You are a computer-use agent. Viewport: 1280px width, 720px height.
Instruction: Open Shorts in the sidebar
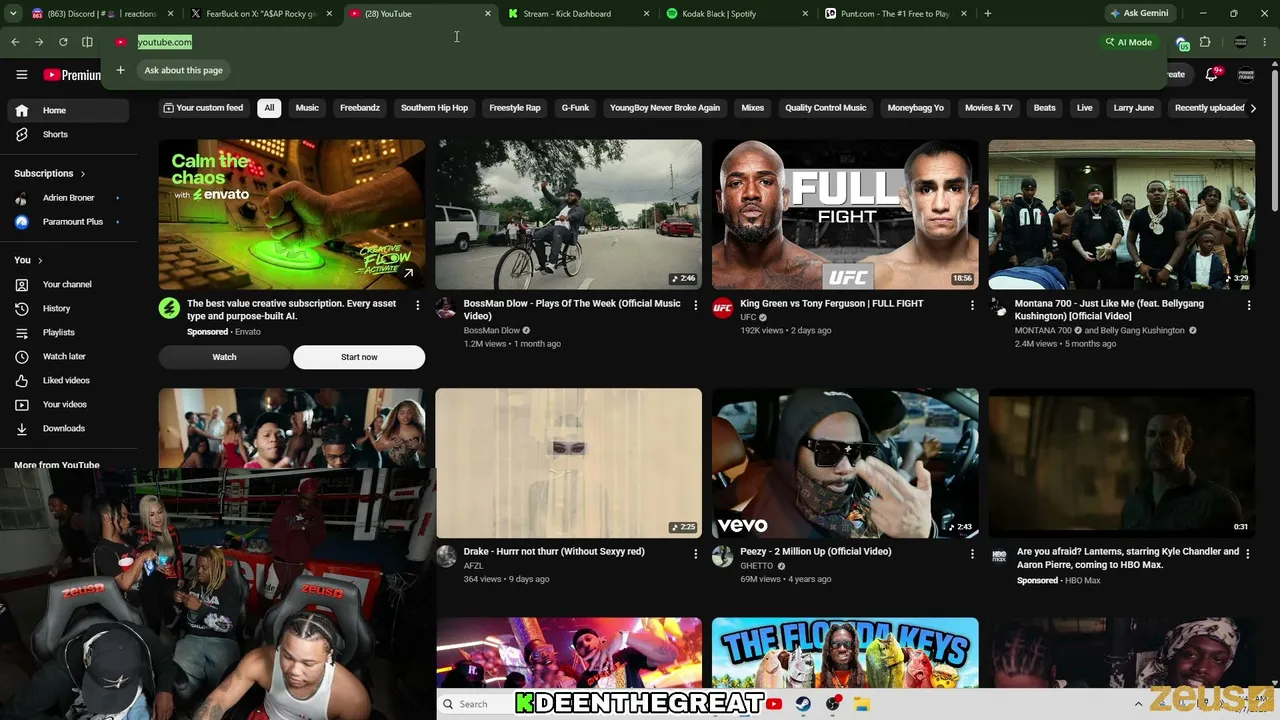click(x=66, y=134)
